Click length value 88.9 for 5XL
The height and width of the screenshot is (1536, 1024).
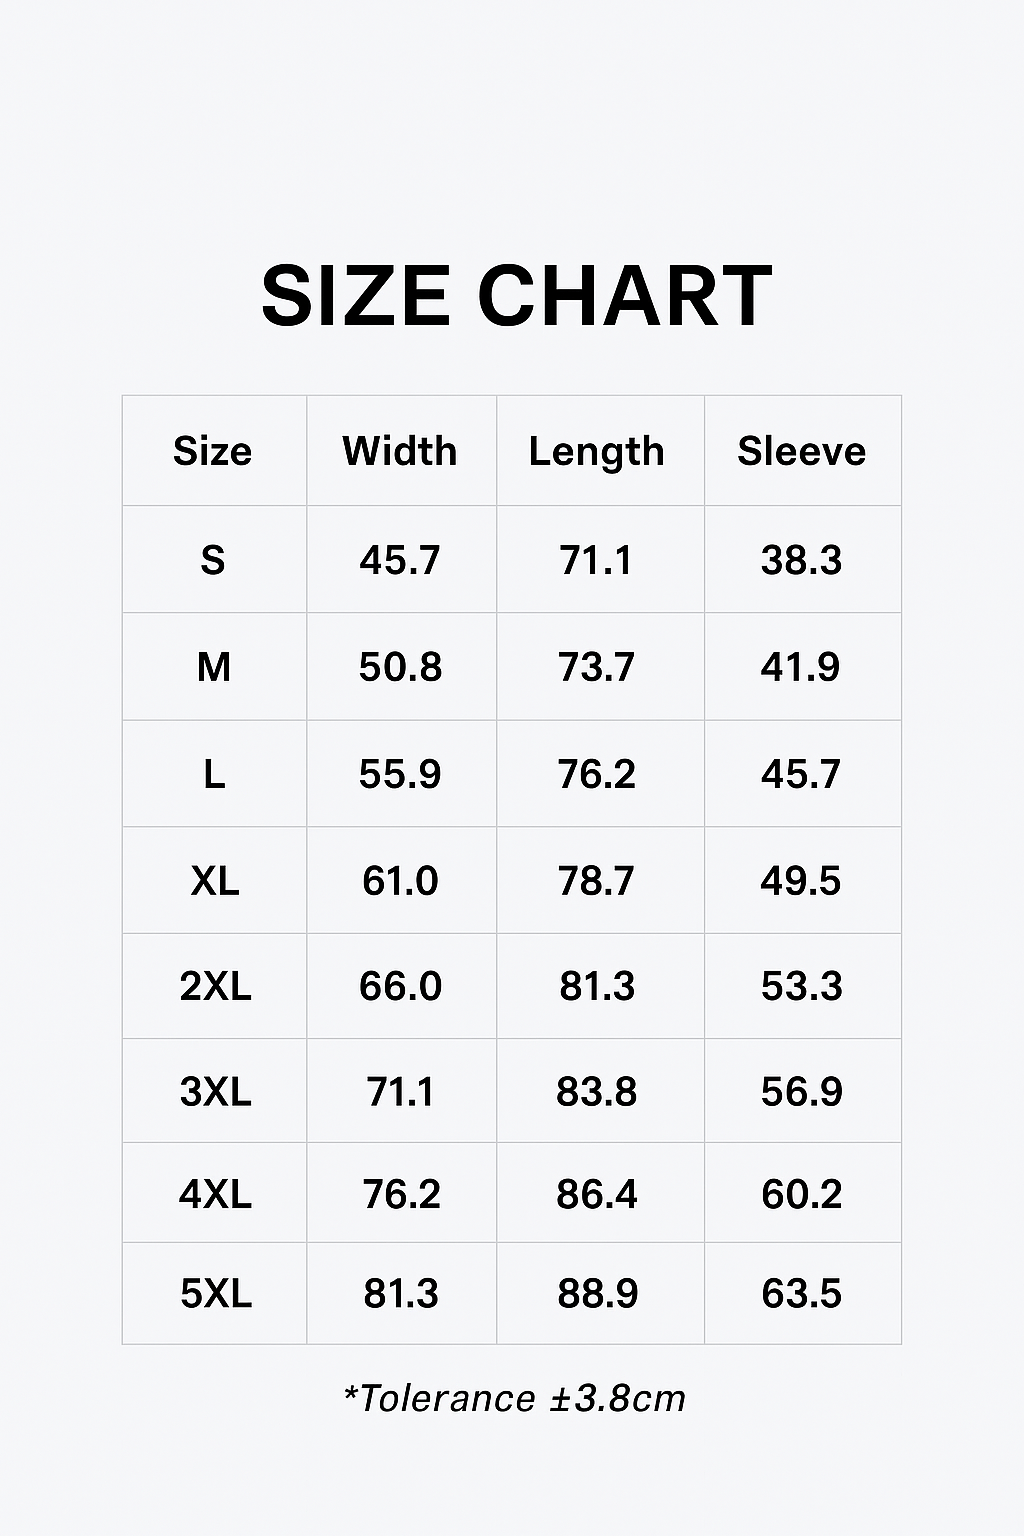click(x=598, y=1294)
